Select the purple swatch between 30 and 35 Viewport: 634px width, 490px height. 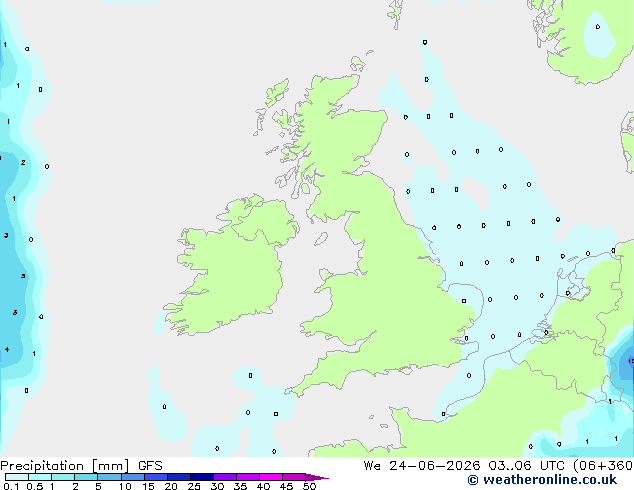point(225,477)
